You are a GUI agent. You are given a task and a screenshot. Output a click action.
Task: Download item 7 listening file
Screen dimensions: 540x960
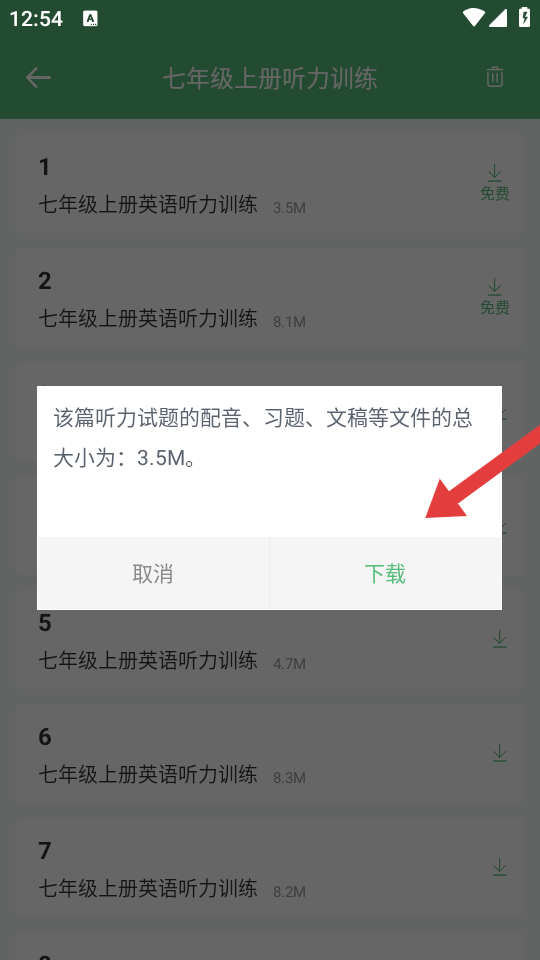tap(500, 866)
